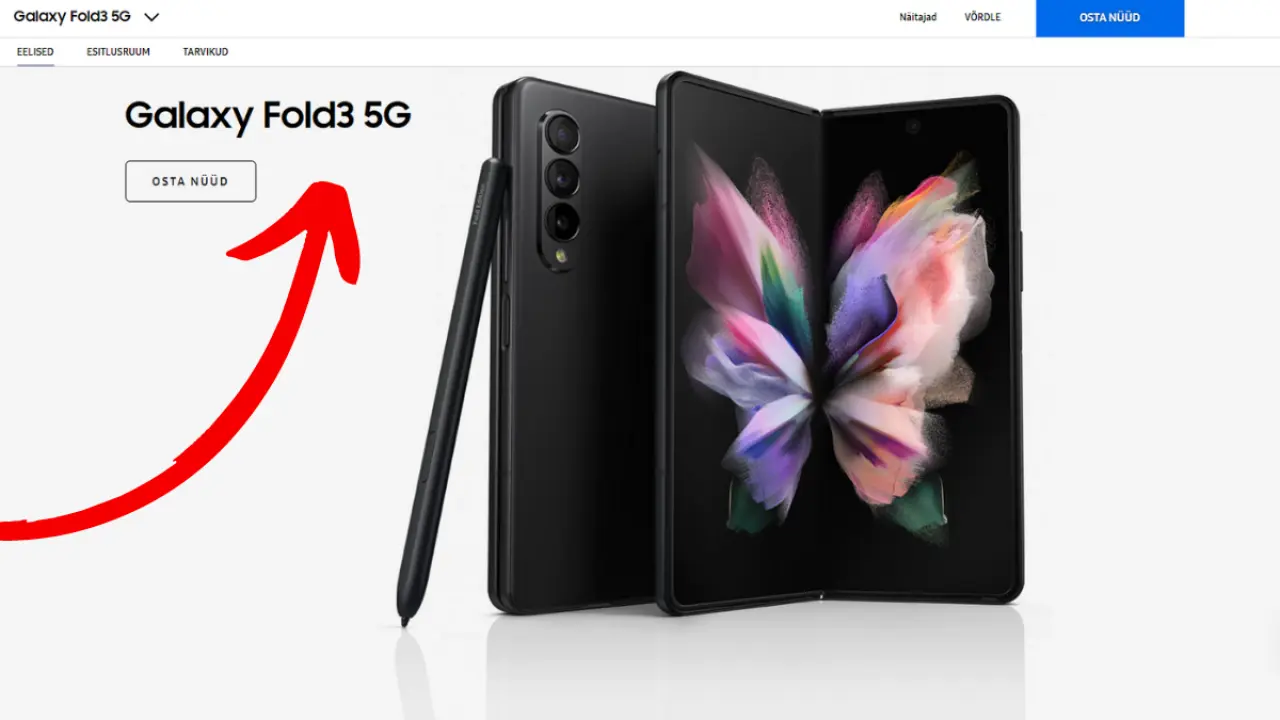Open the Näitajad link
The width and height of the screenshot is (1280, 720).
[x=918, y=17]
